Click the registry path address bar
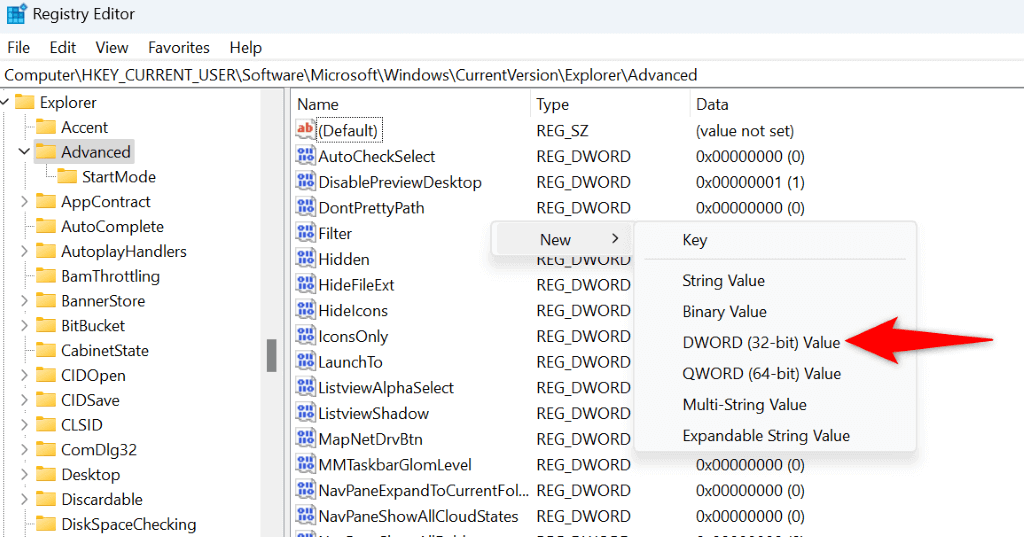This screenshot has height=537, width=1024. pyautogui.click(x=512, y=75)
